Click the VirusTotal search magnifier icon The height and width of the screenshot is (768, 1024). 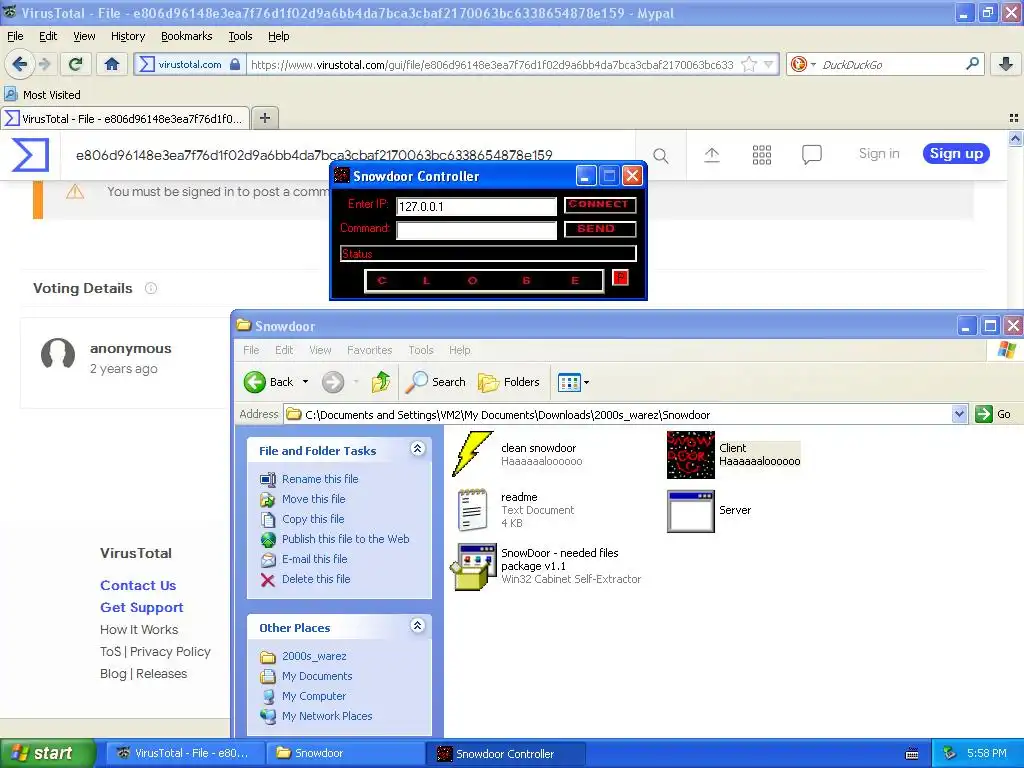click(660, 155)
